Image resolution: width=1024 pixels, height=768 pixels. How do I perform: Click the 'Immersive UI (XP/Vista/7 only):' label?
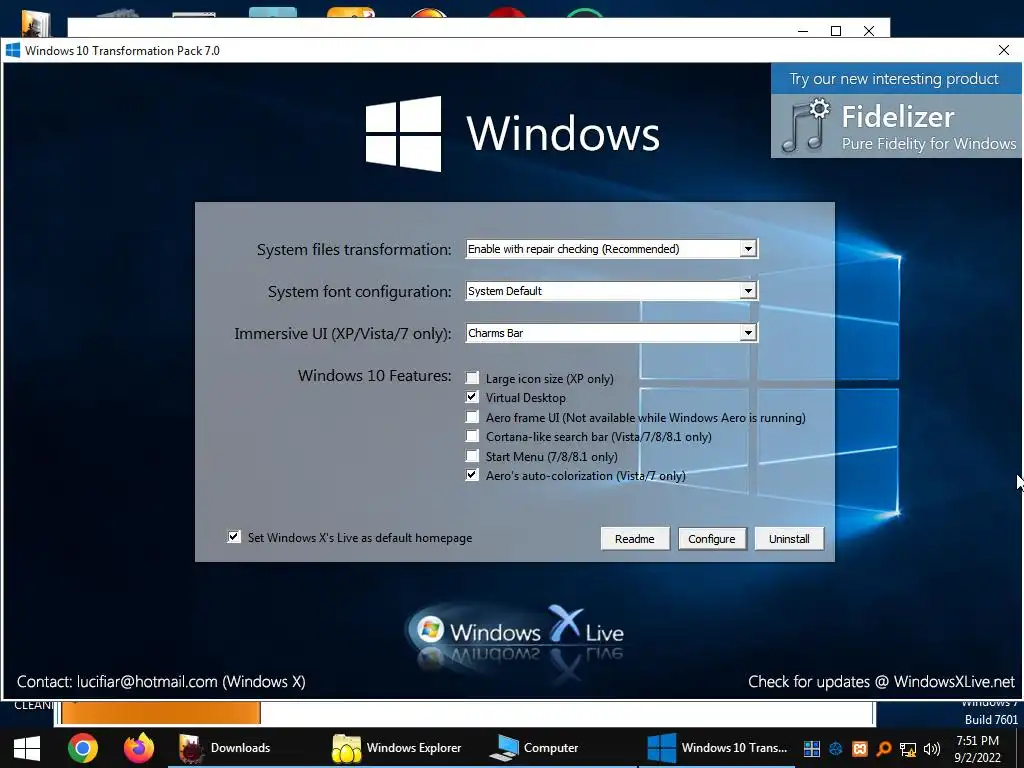point(343,334)
